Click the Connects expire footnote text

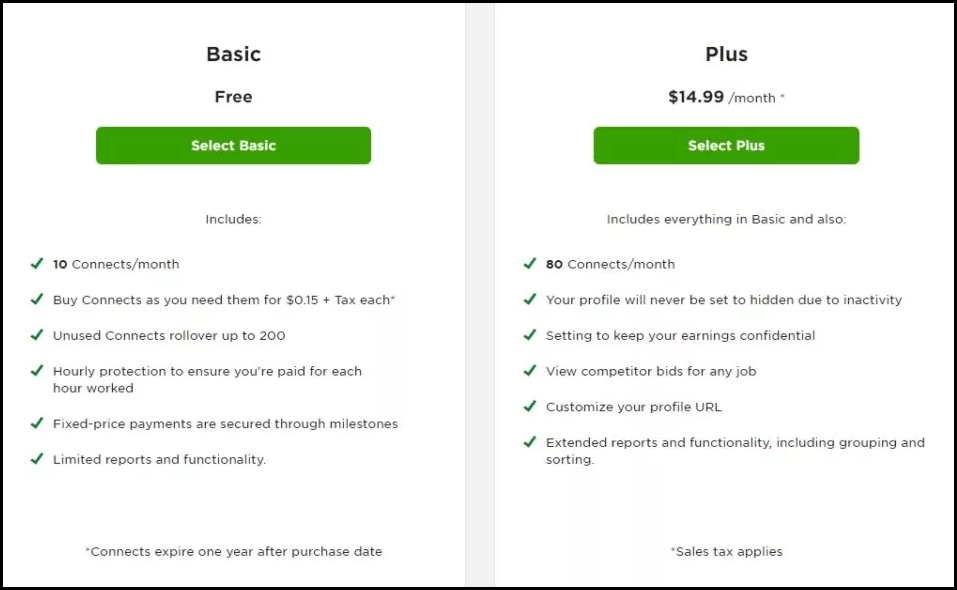click(234, 552)
